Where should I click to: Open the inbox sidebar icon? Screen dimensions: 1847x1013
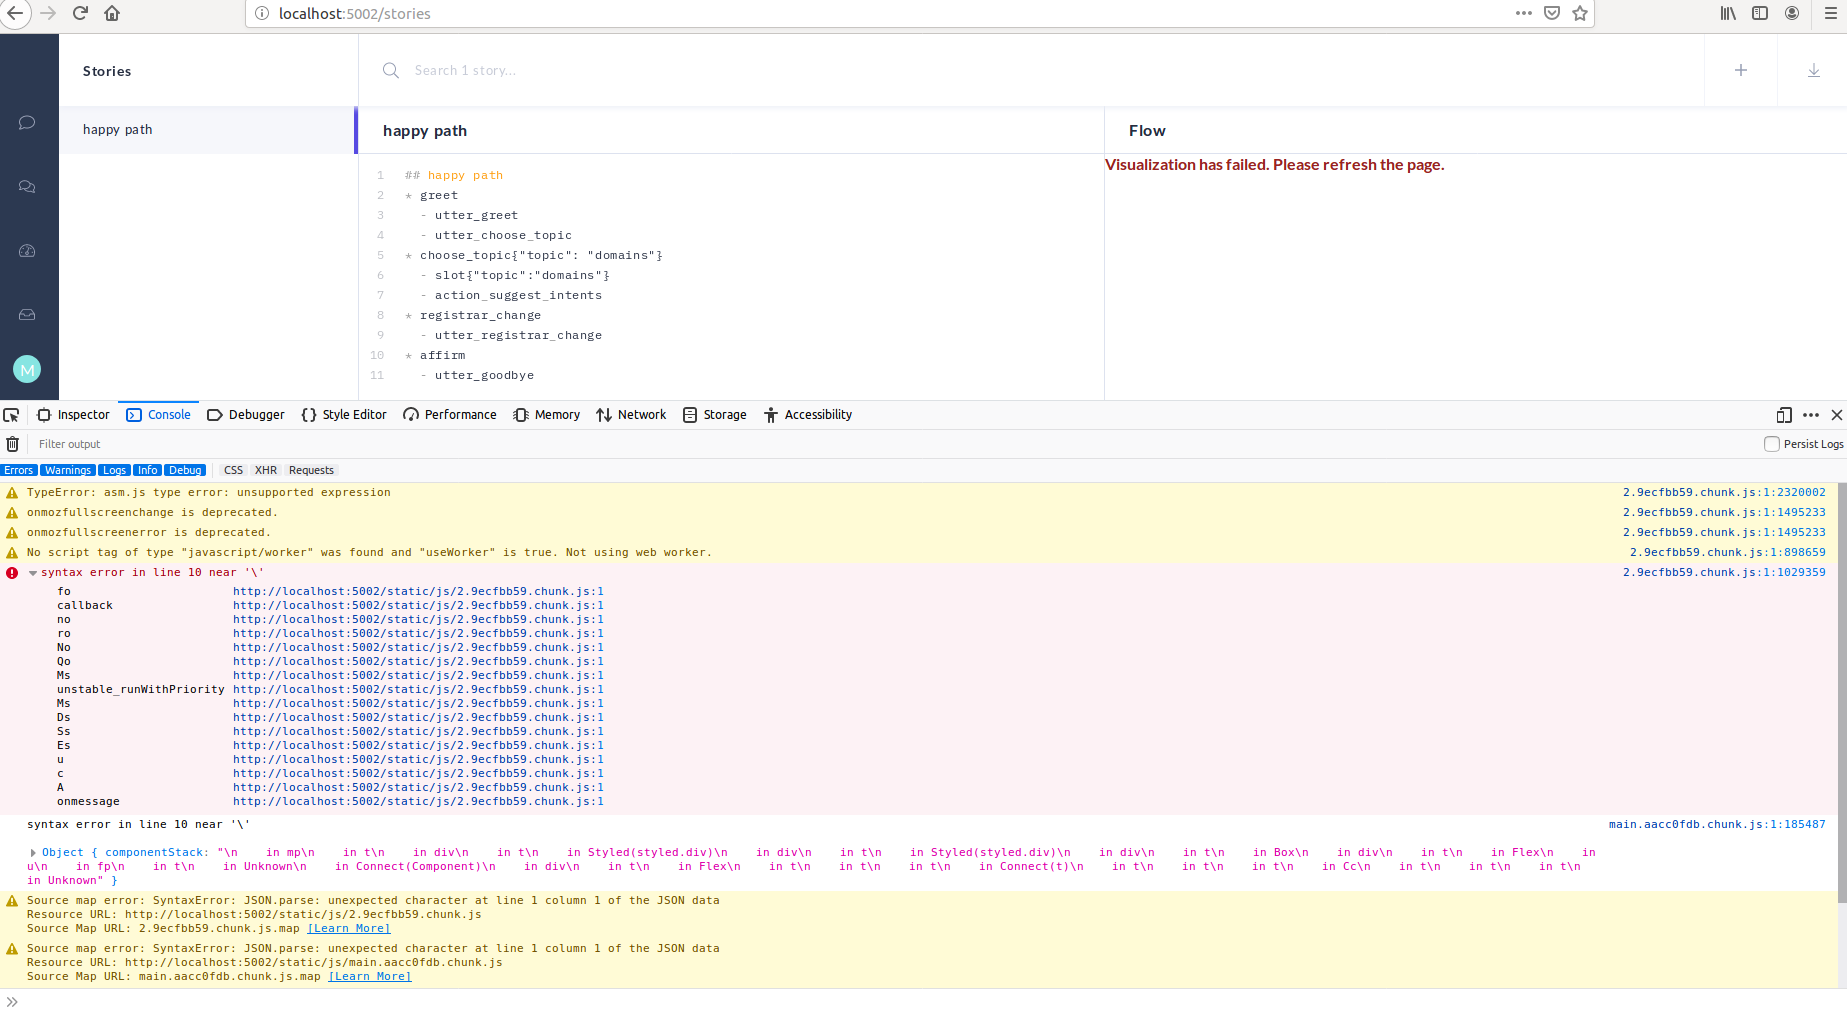27,314
